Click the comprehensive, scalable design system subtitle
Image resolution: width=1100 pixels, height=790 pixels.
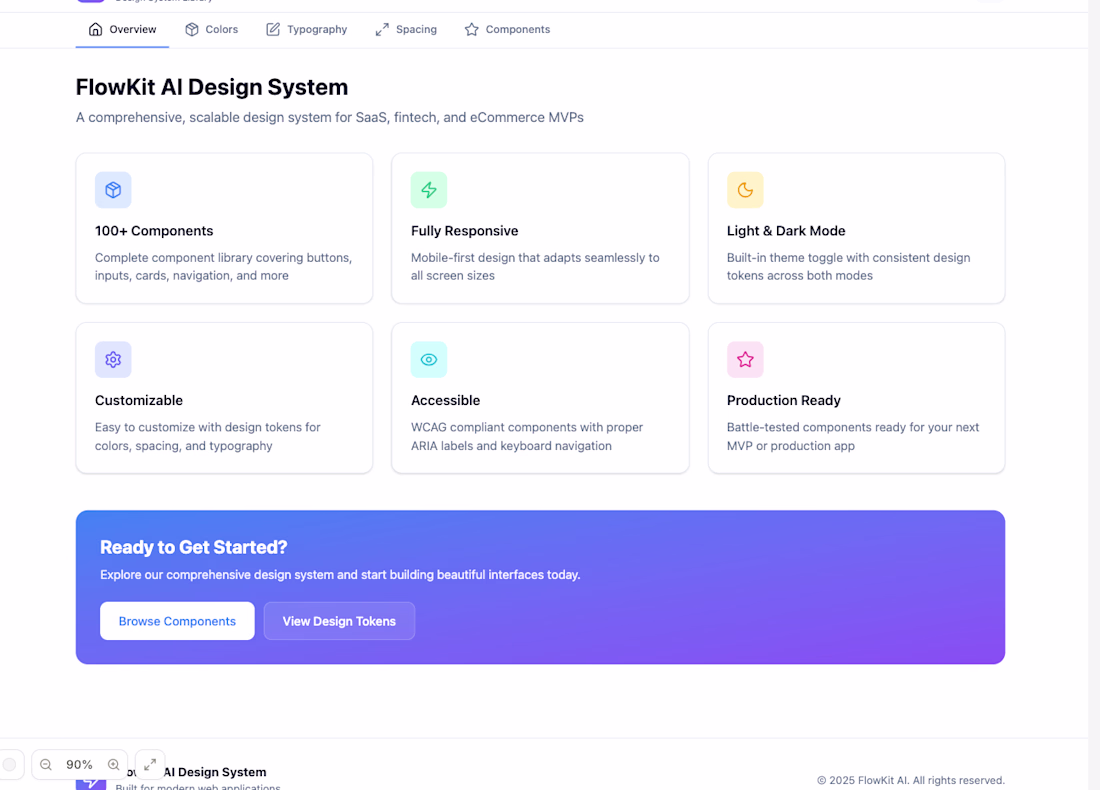(x=330, y=117)
